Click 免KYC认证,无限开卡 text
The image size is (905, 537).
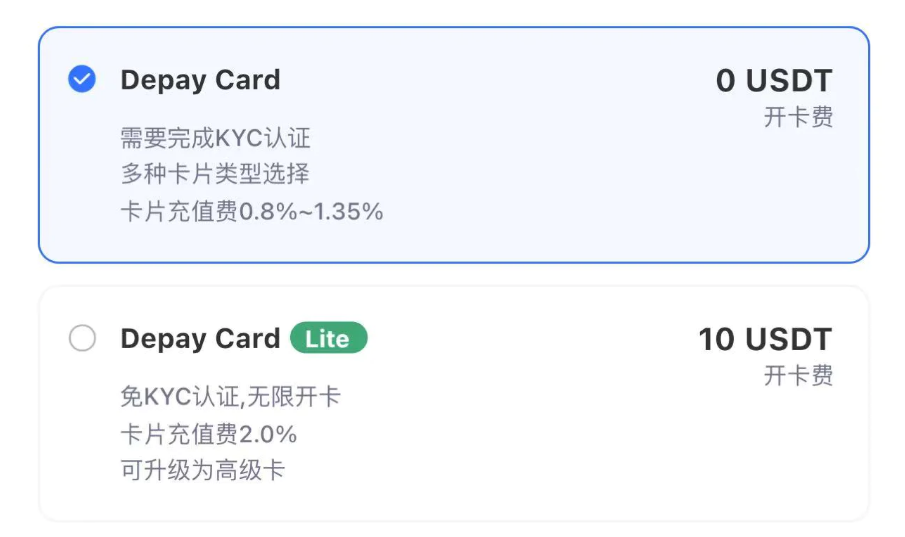(230, 397)
